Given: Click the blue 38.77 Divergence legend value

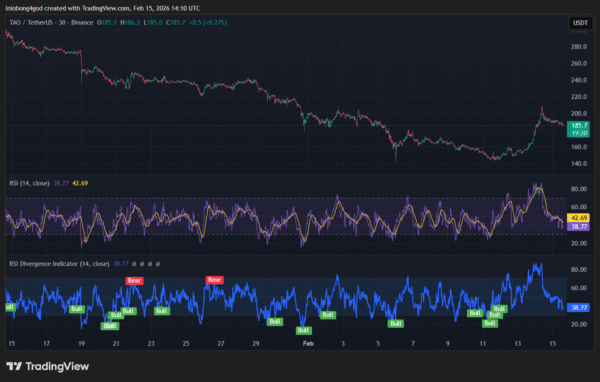Looking at the screenshot, I should coord(121,264).
